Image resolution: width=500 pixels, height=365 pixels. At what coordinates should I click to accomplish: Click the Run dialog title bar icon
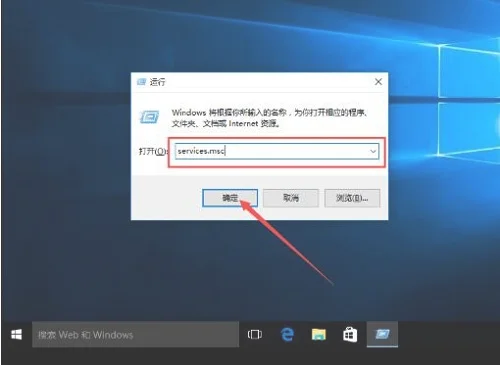tap(141, 82)
